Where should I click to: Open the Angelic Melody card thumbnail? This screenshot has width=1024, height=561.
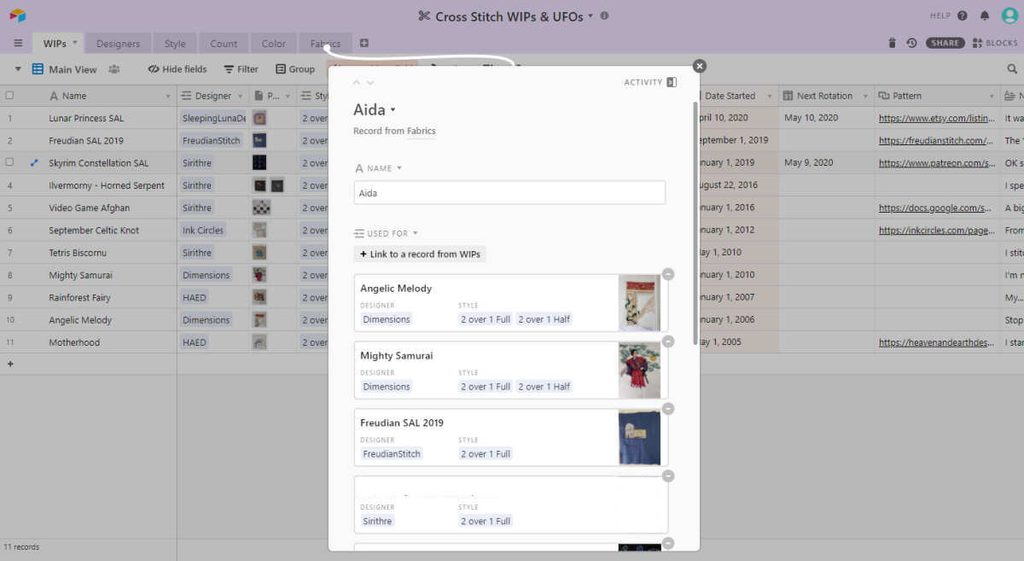click(x=639, y=302)
